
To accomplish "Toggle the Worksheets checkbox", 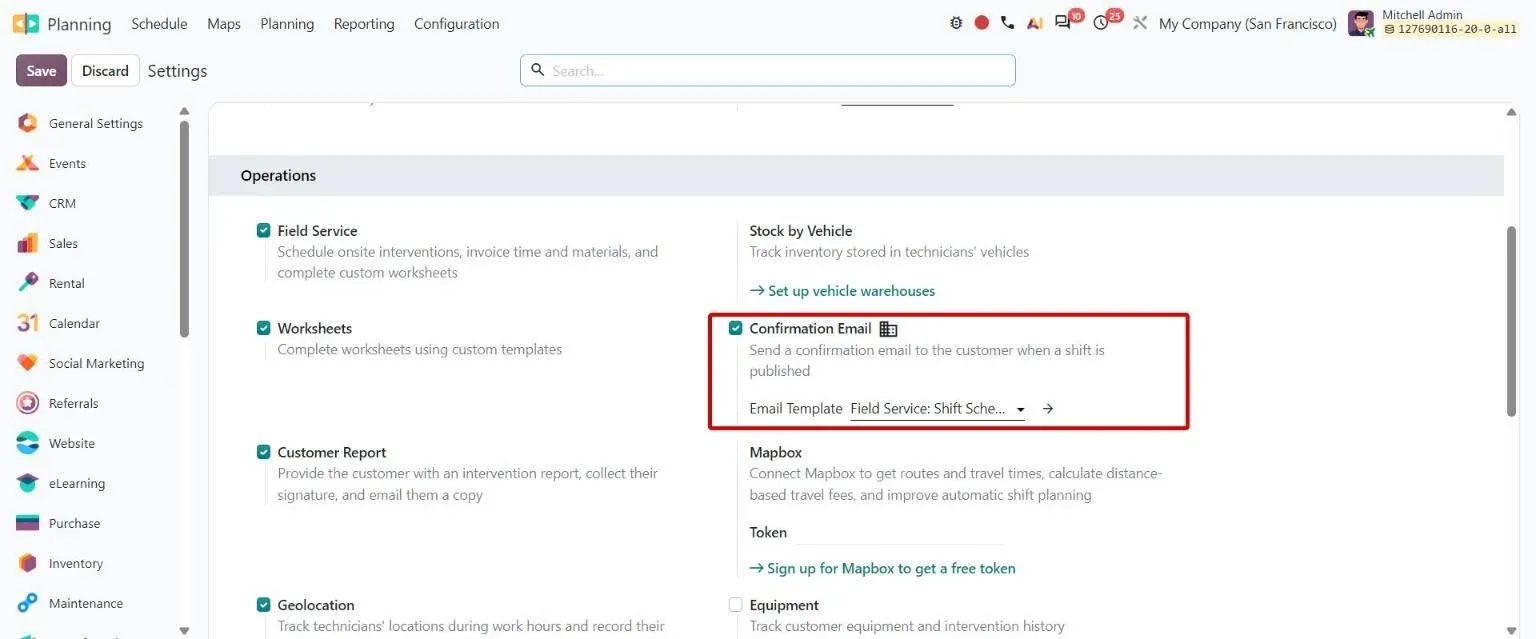I will click(264, 328).
